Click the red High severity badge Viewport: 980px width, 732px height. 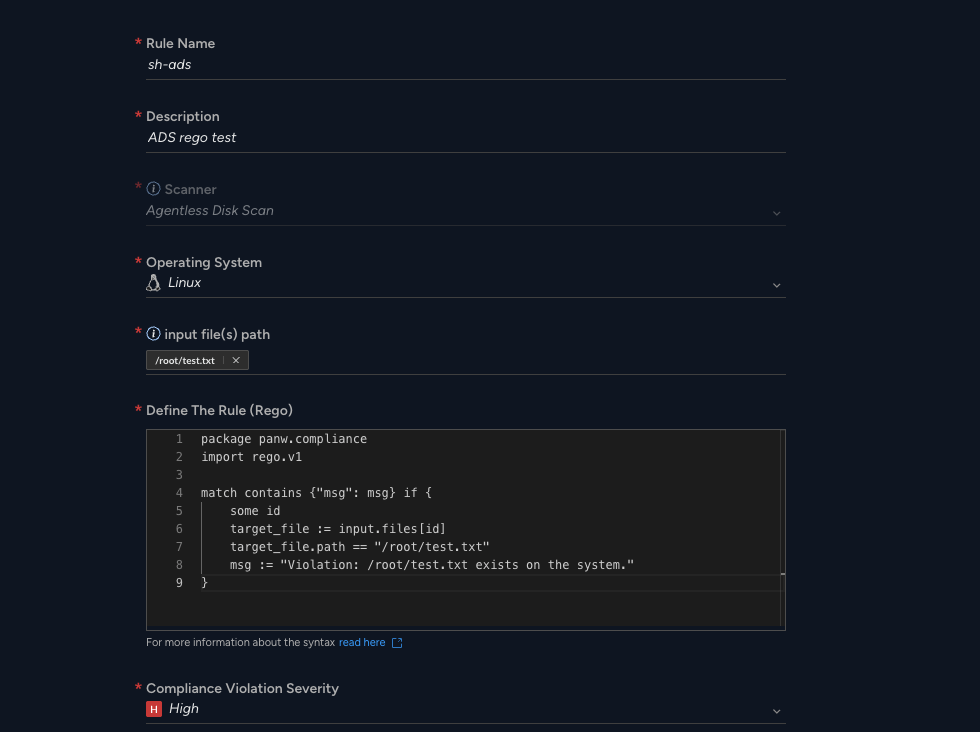(154, 709)
